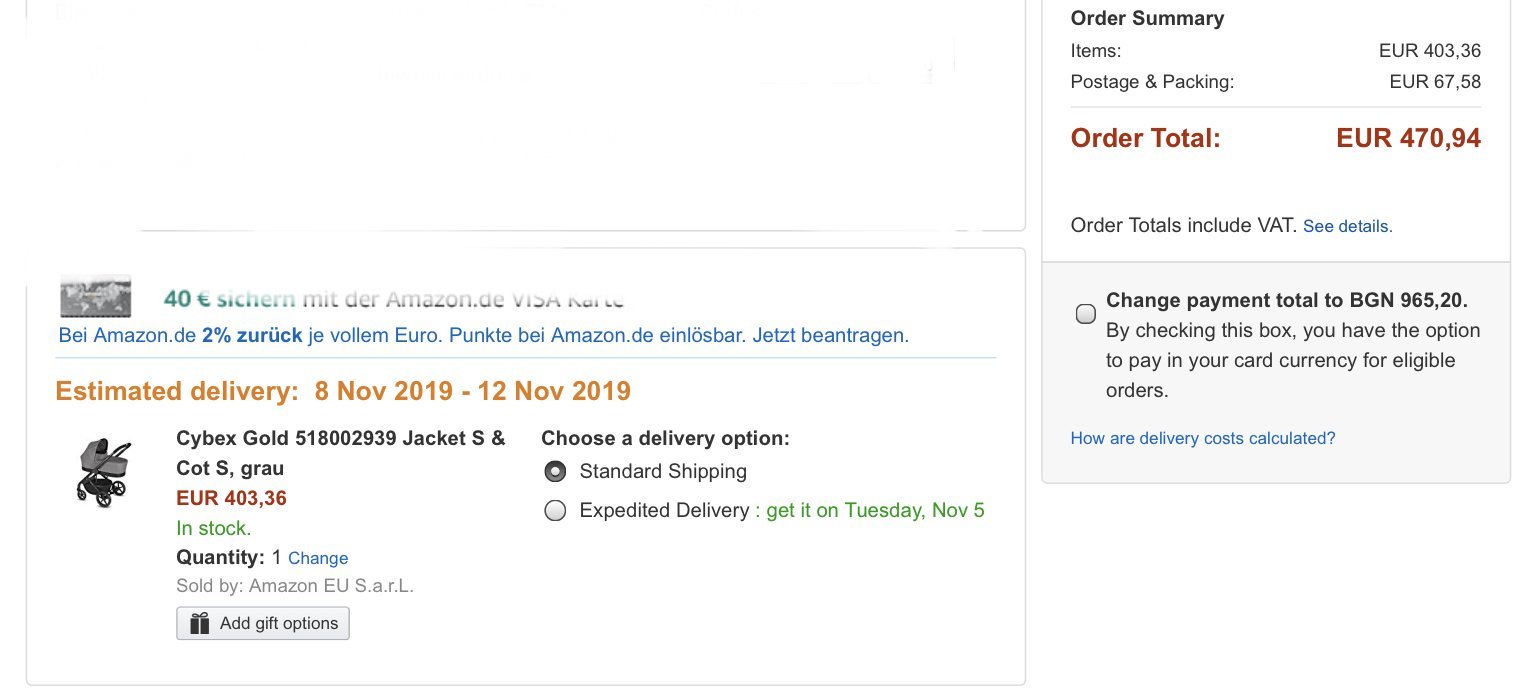Select the Standard Shipping radio button

coord(555,472)
